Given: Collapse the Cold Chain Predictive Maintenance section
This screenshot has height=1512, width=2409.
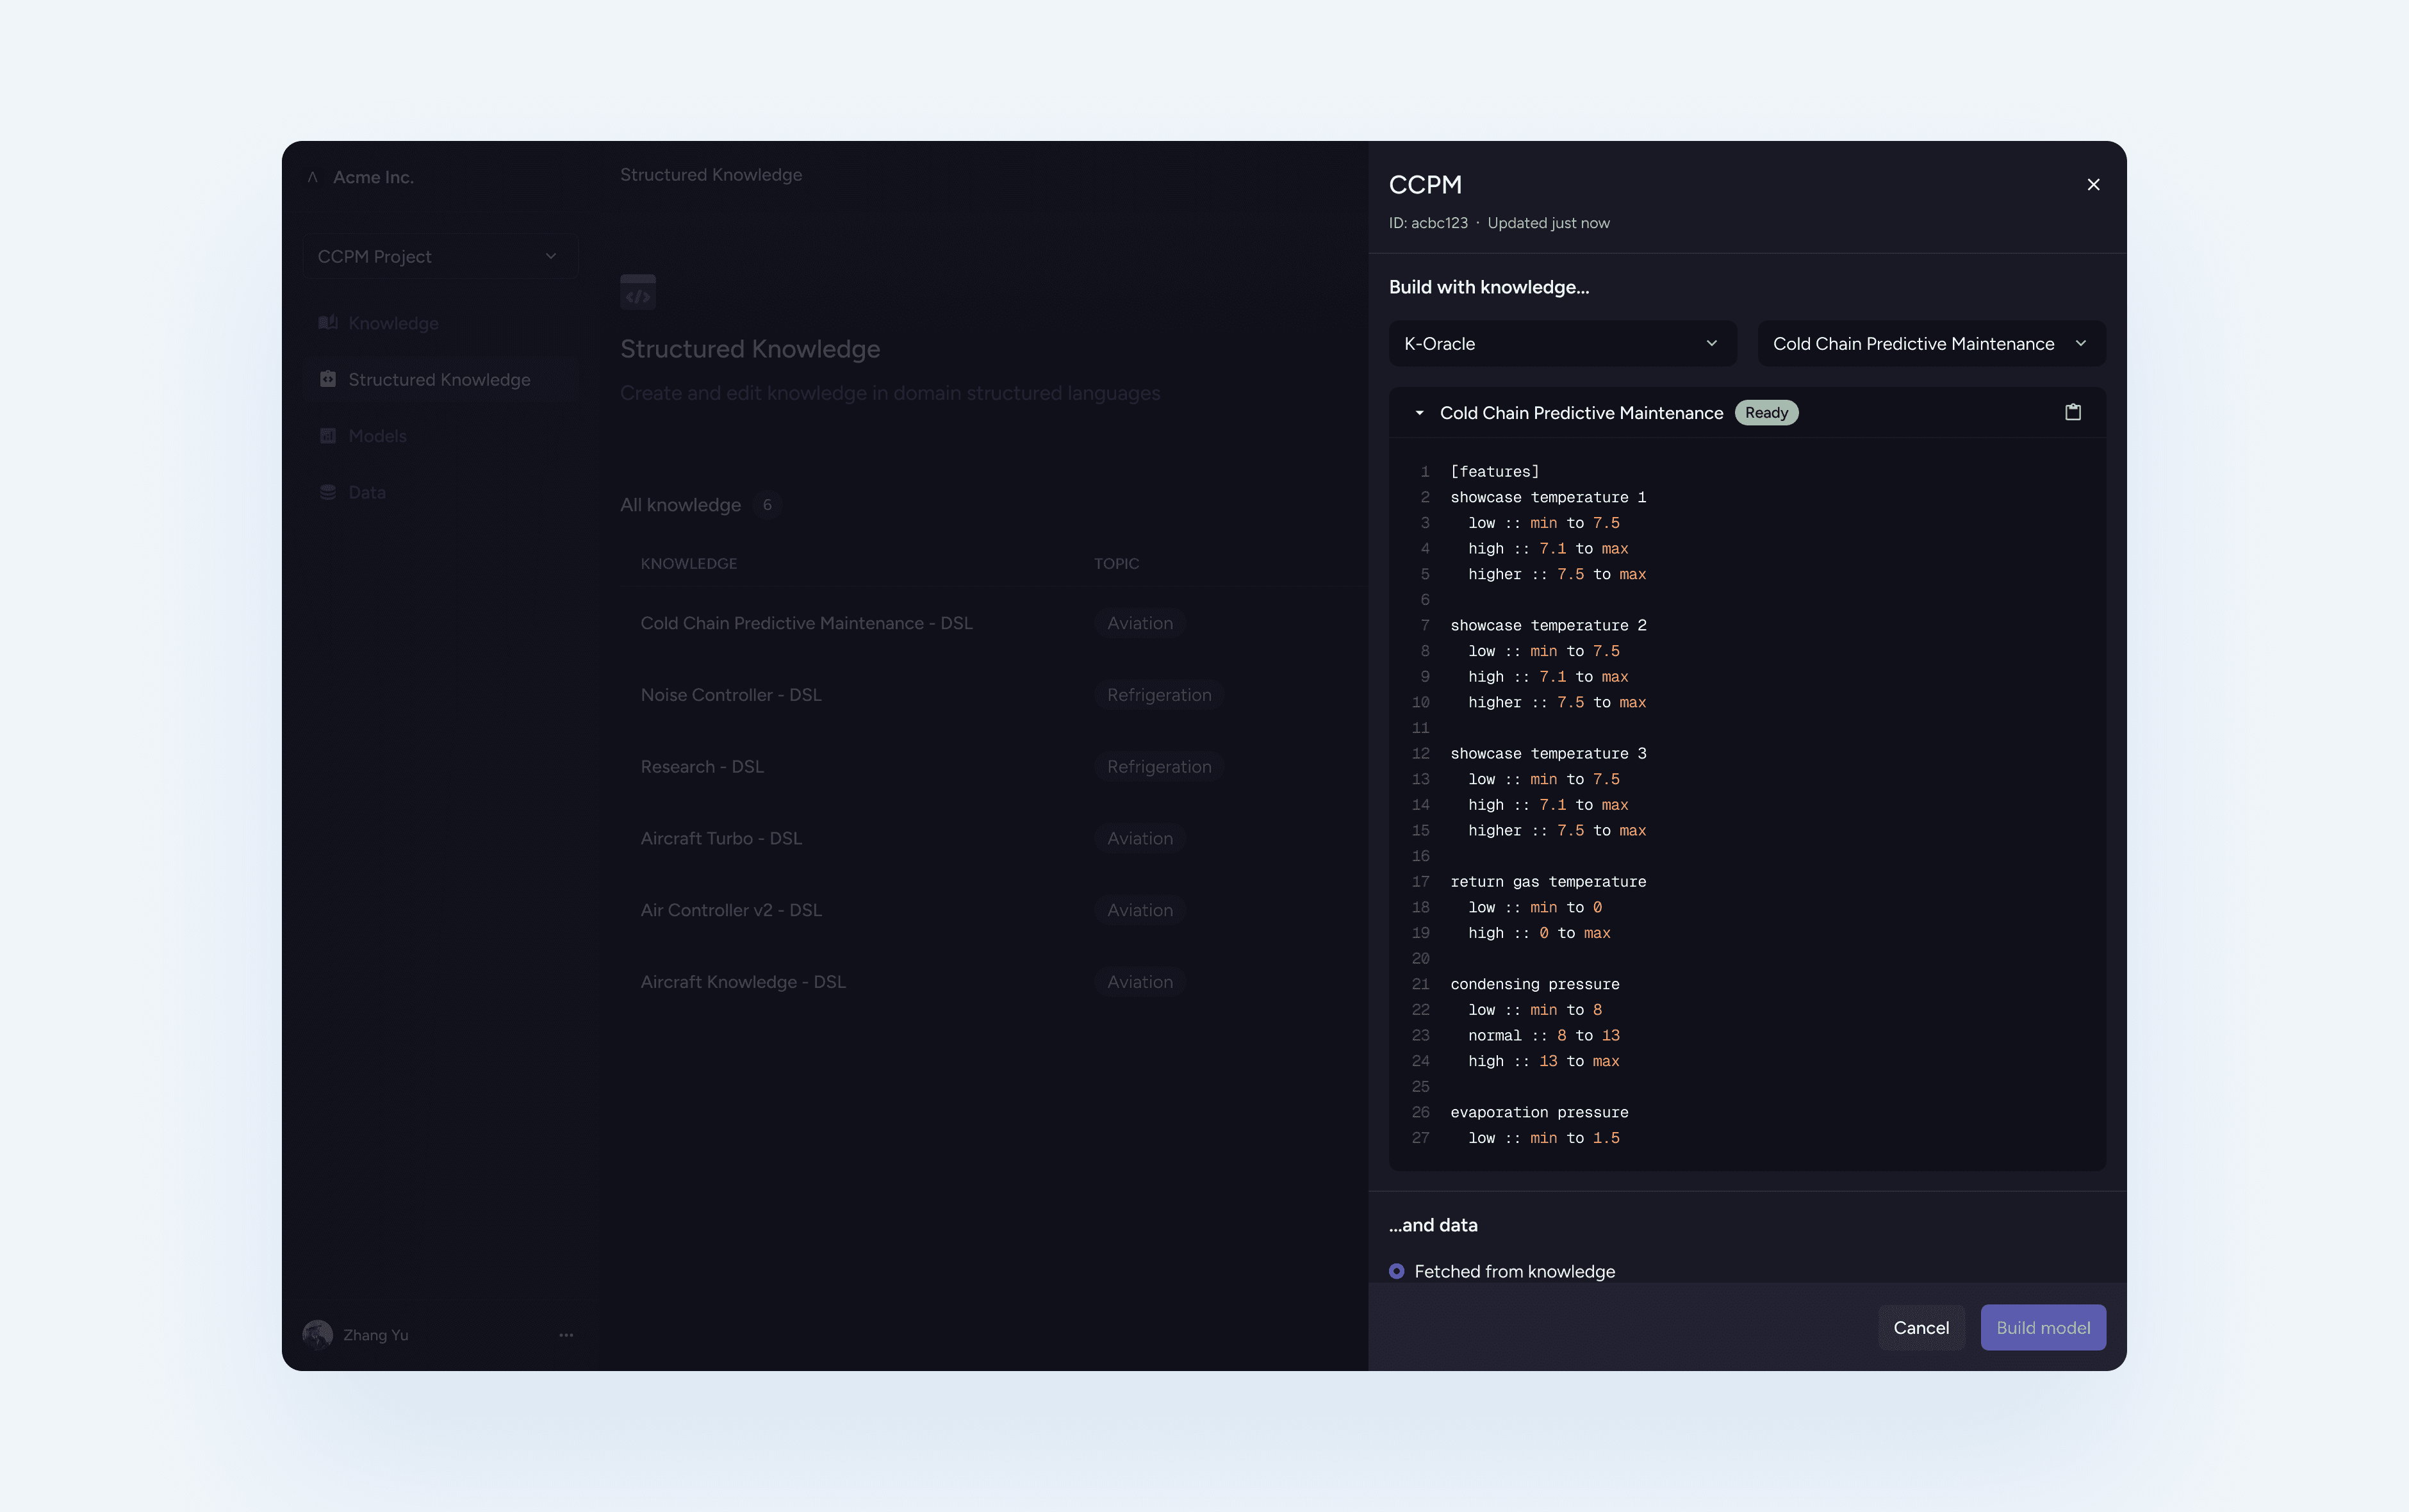Looking at the screenshot, I should [1419, 413].
